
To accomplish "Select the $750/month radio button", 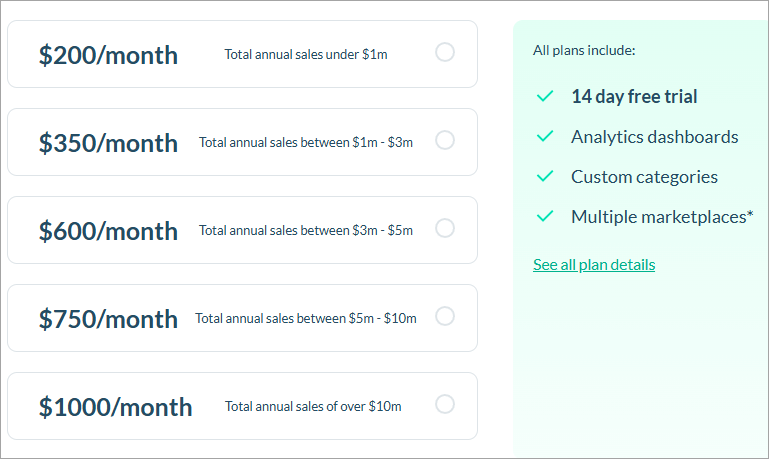I will [445, 316].
